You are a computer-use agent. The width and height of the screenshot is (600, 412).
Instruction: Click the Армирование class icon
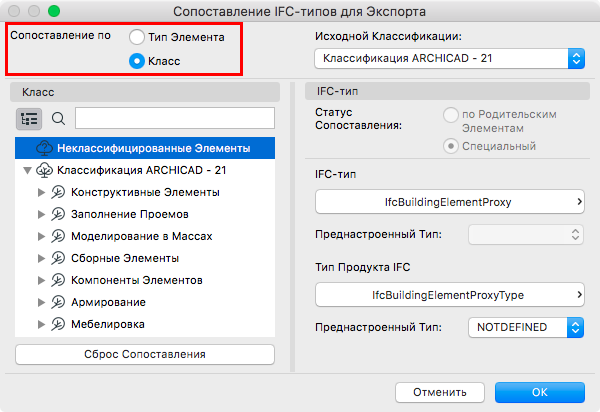pos(57,302)
